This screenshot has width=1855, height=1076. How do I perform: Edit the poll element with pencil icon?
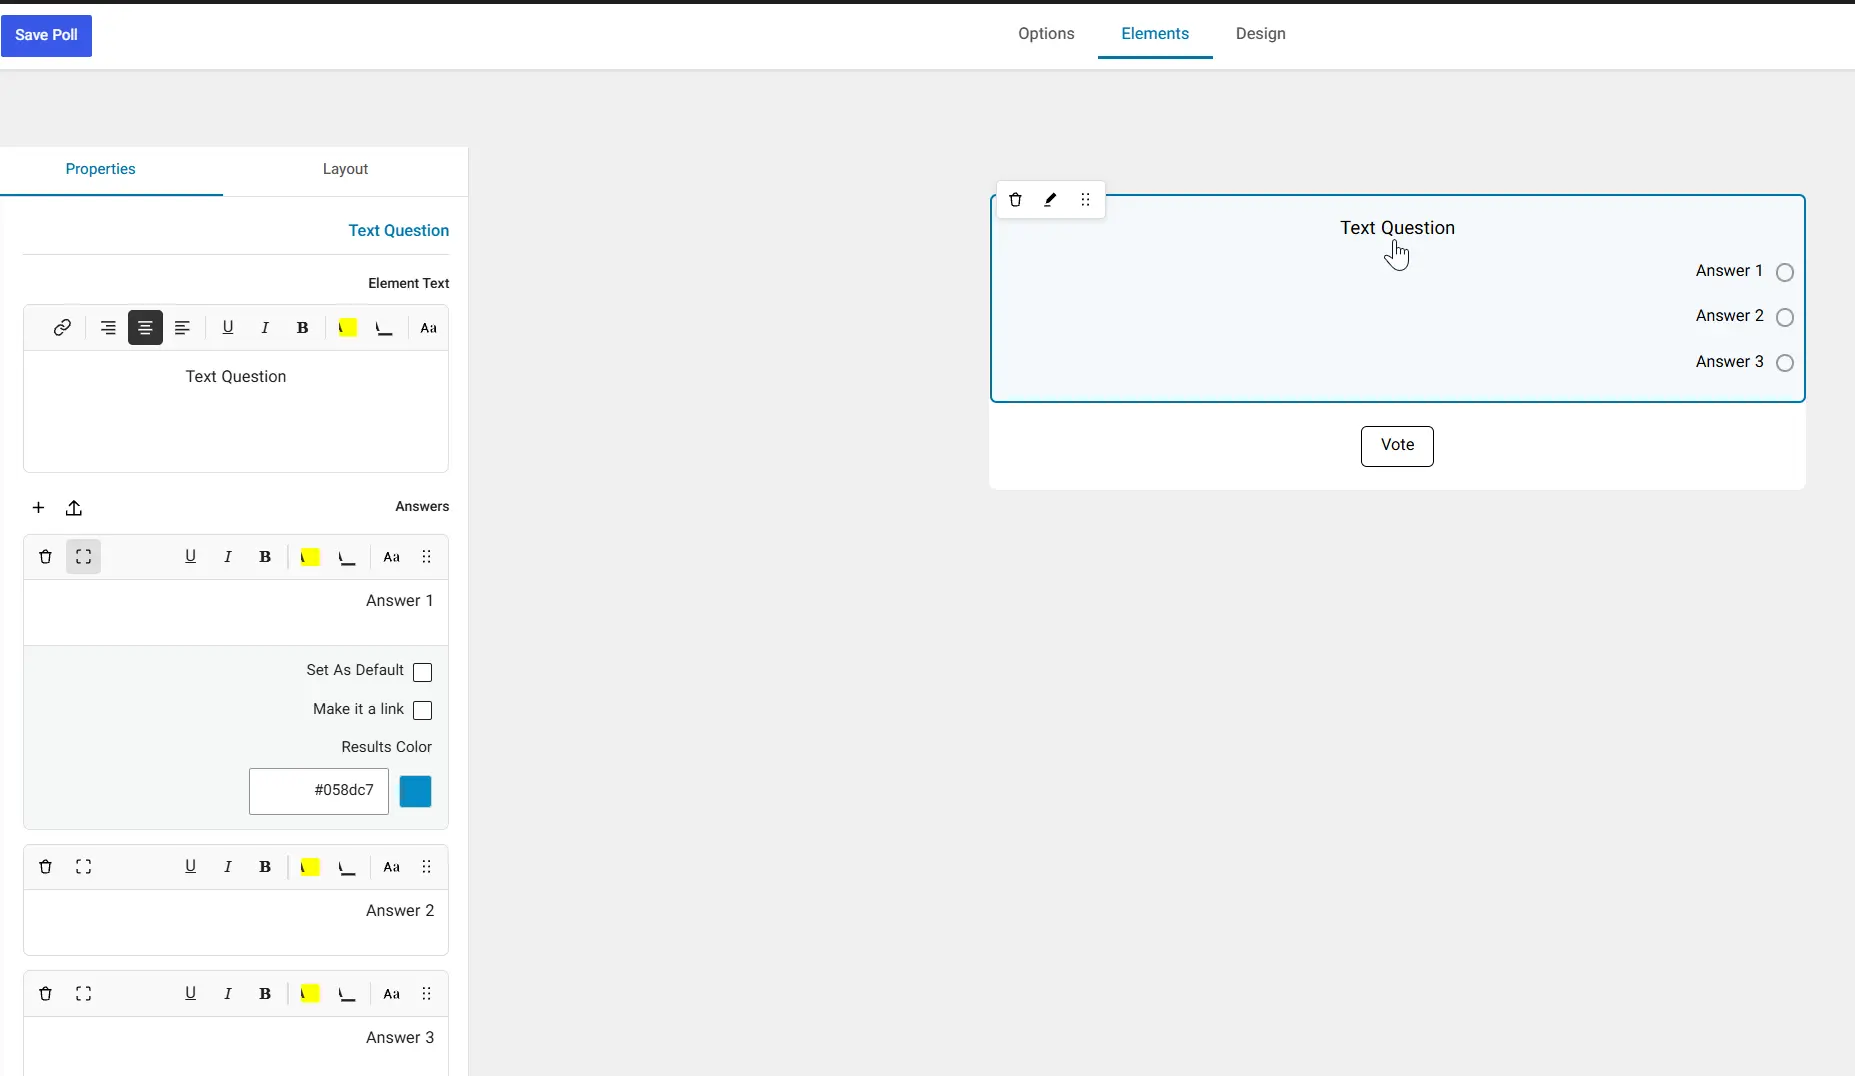(x=1050, y=200)
